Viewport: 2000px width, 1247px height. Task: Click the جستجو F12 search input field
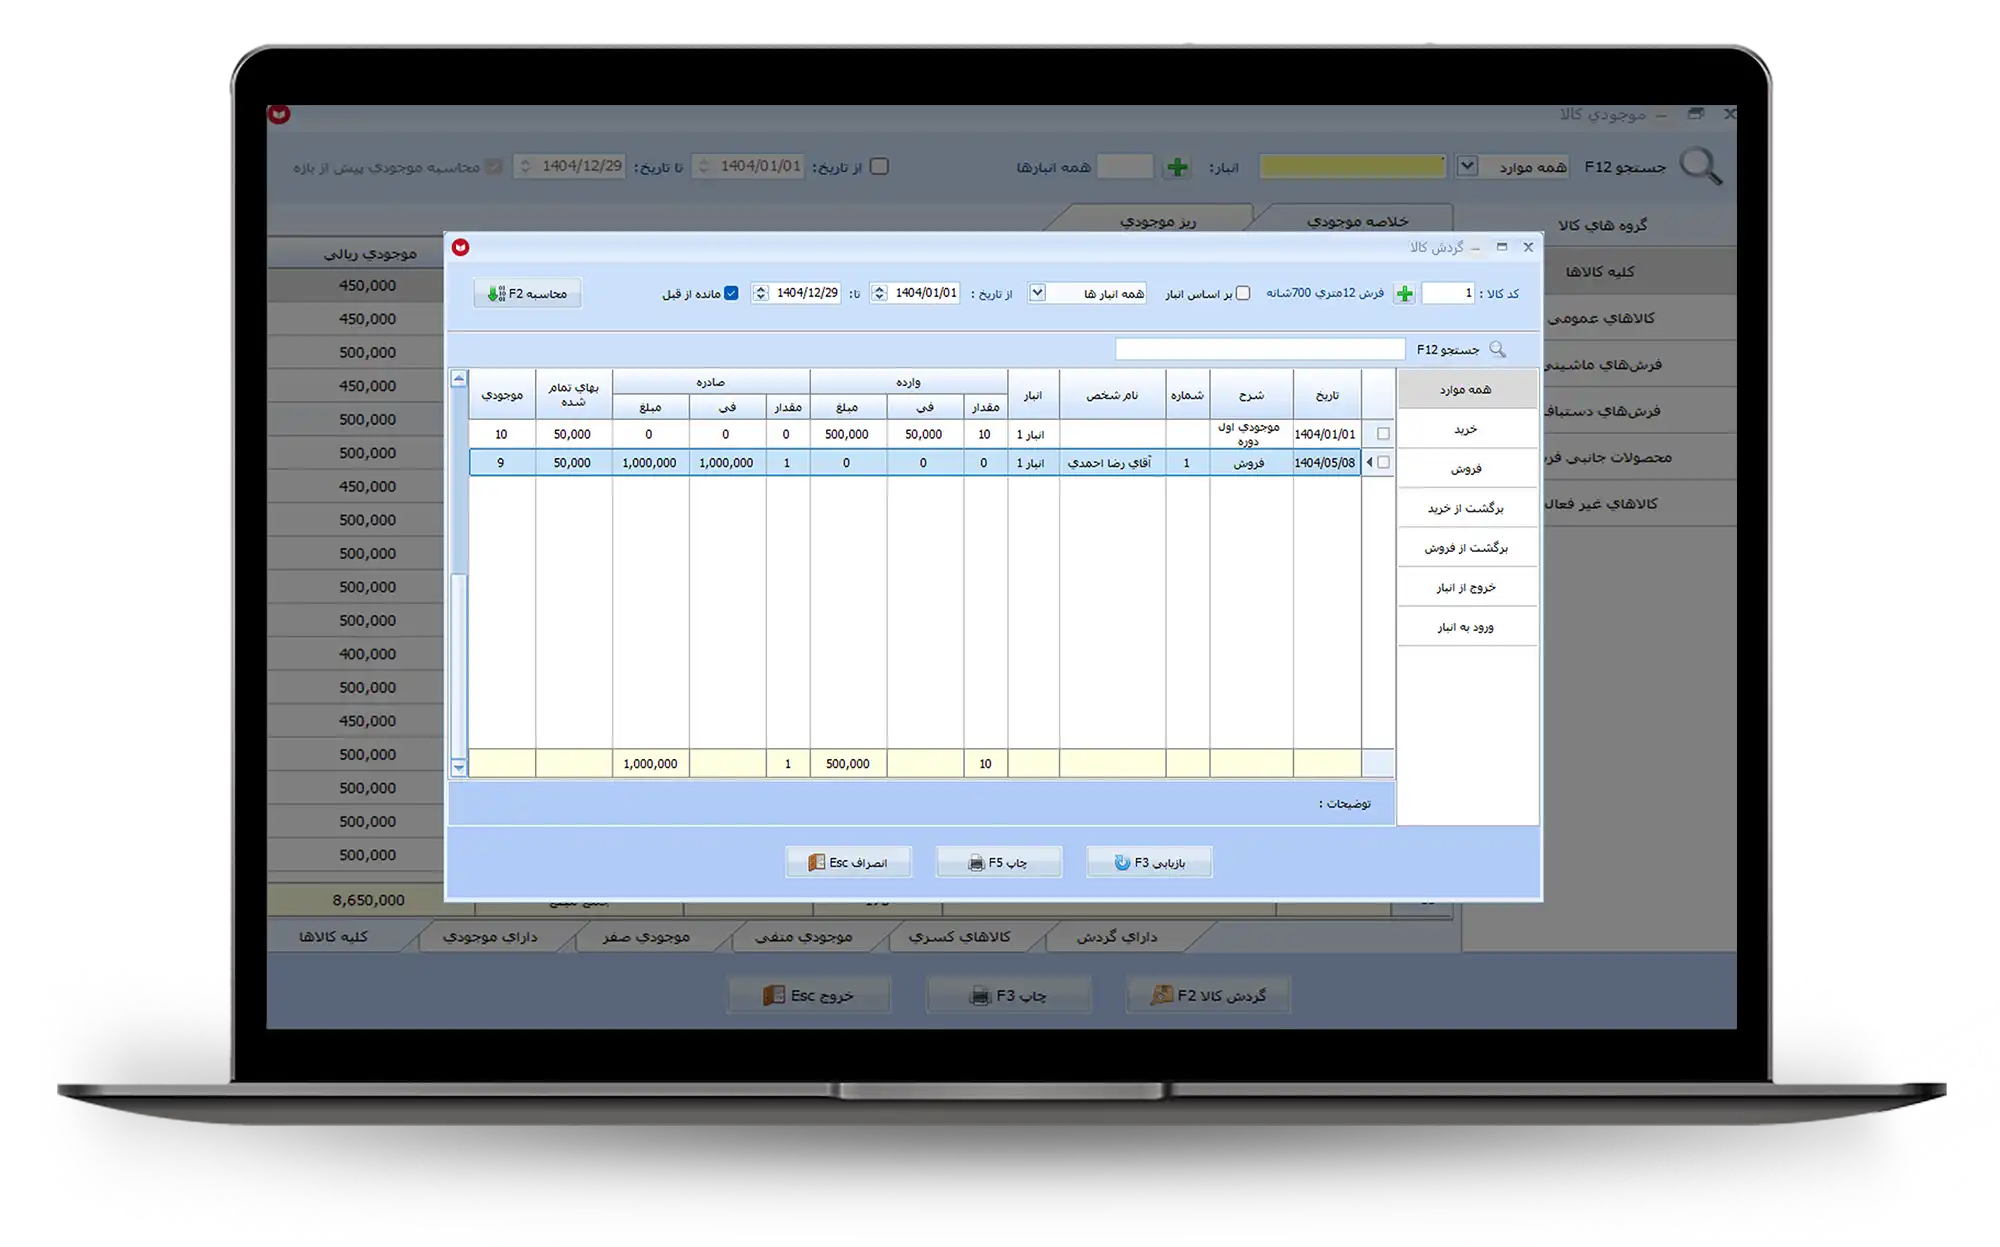click(x=1259, y=349)
